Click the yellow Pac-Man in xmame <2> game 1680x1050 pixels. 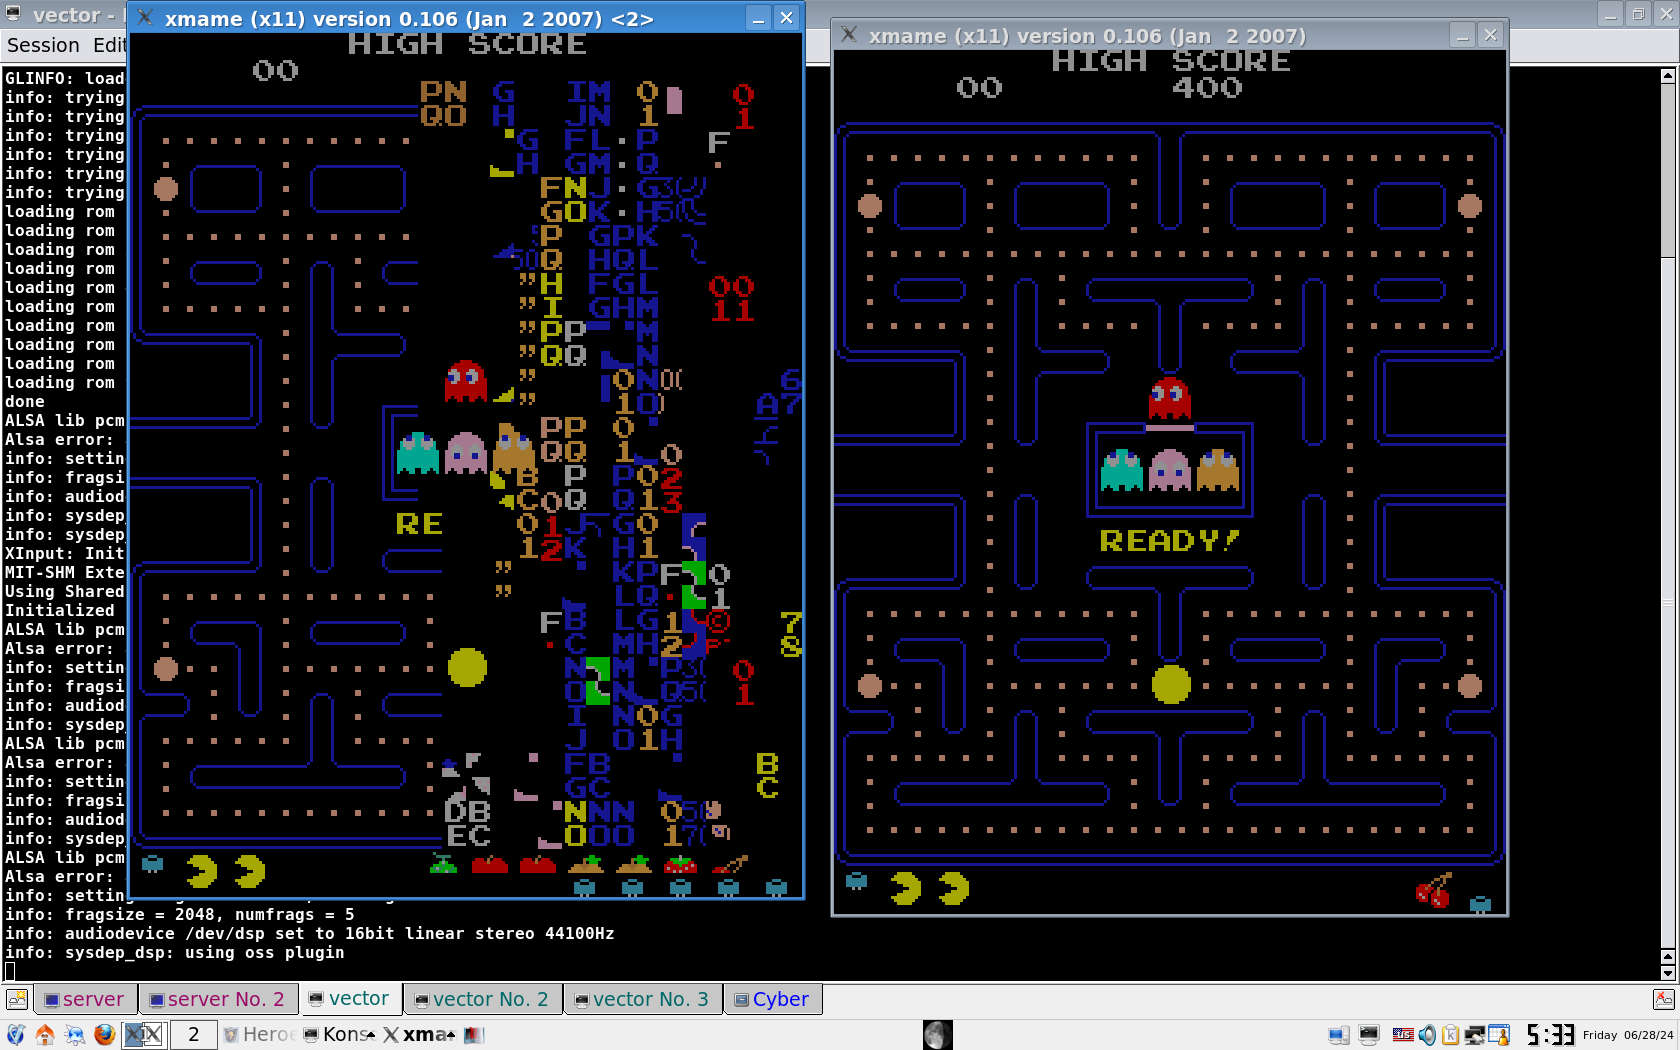(467, 667)
